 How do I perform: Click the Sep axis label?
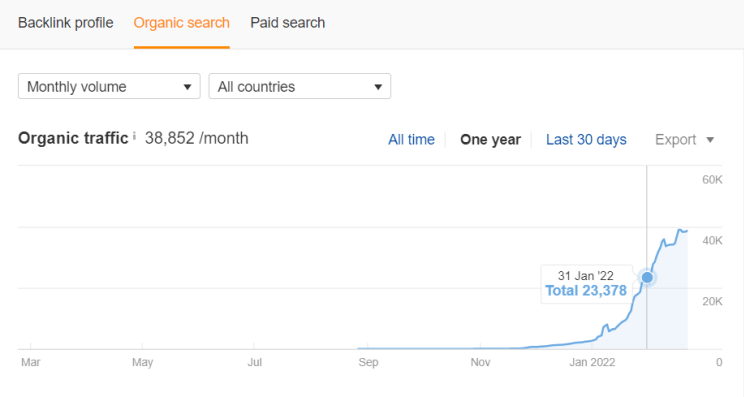click(368, 362)
